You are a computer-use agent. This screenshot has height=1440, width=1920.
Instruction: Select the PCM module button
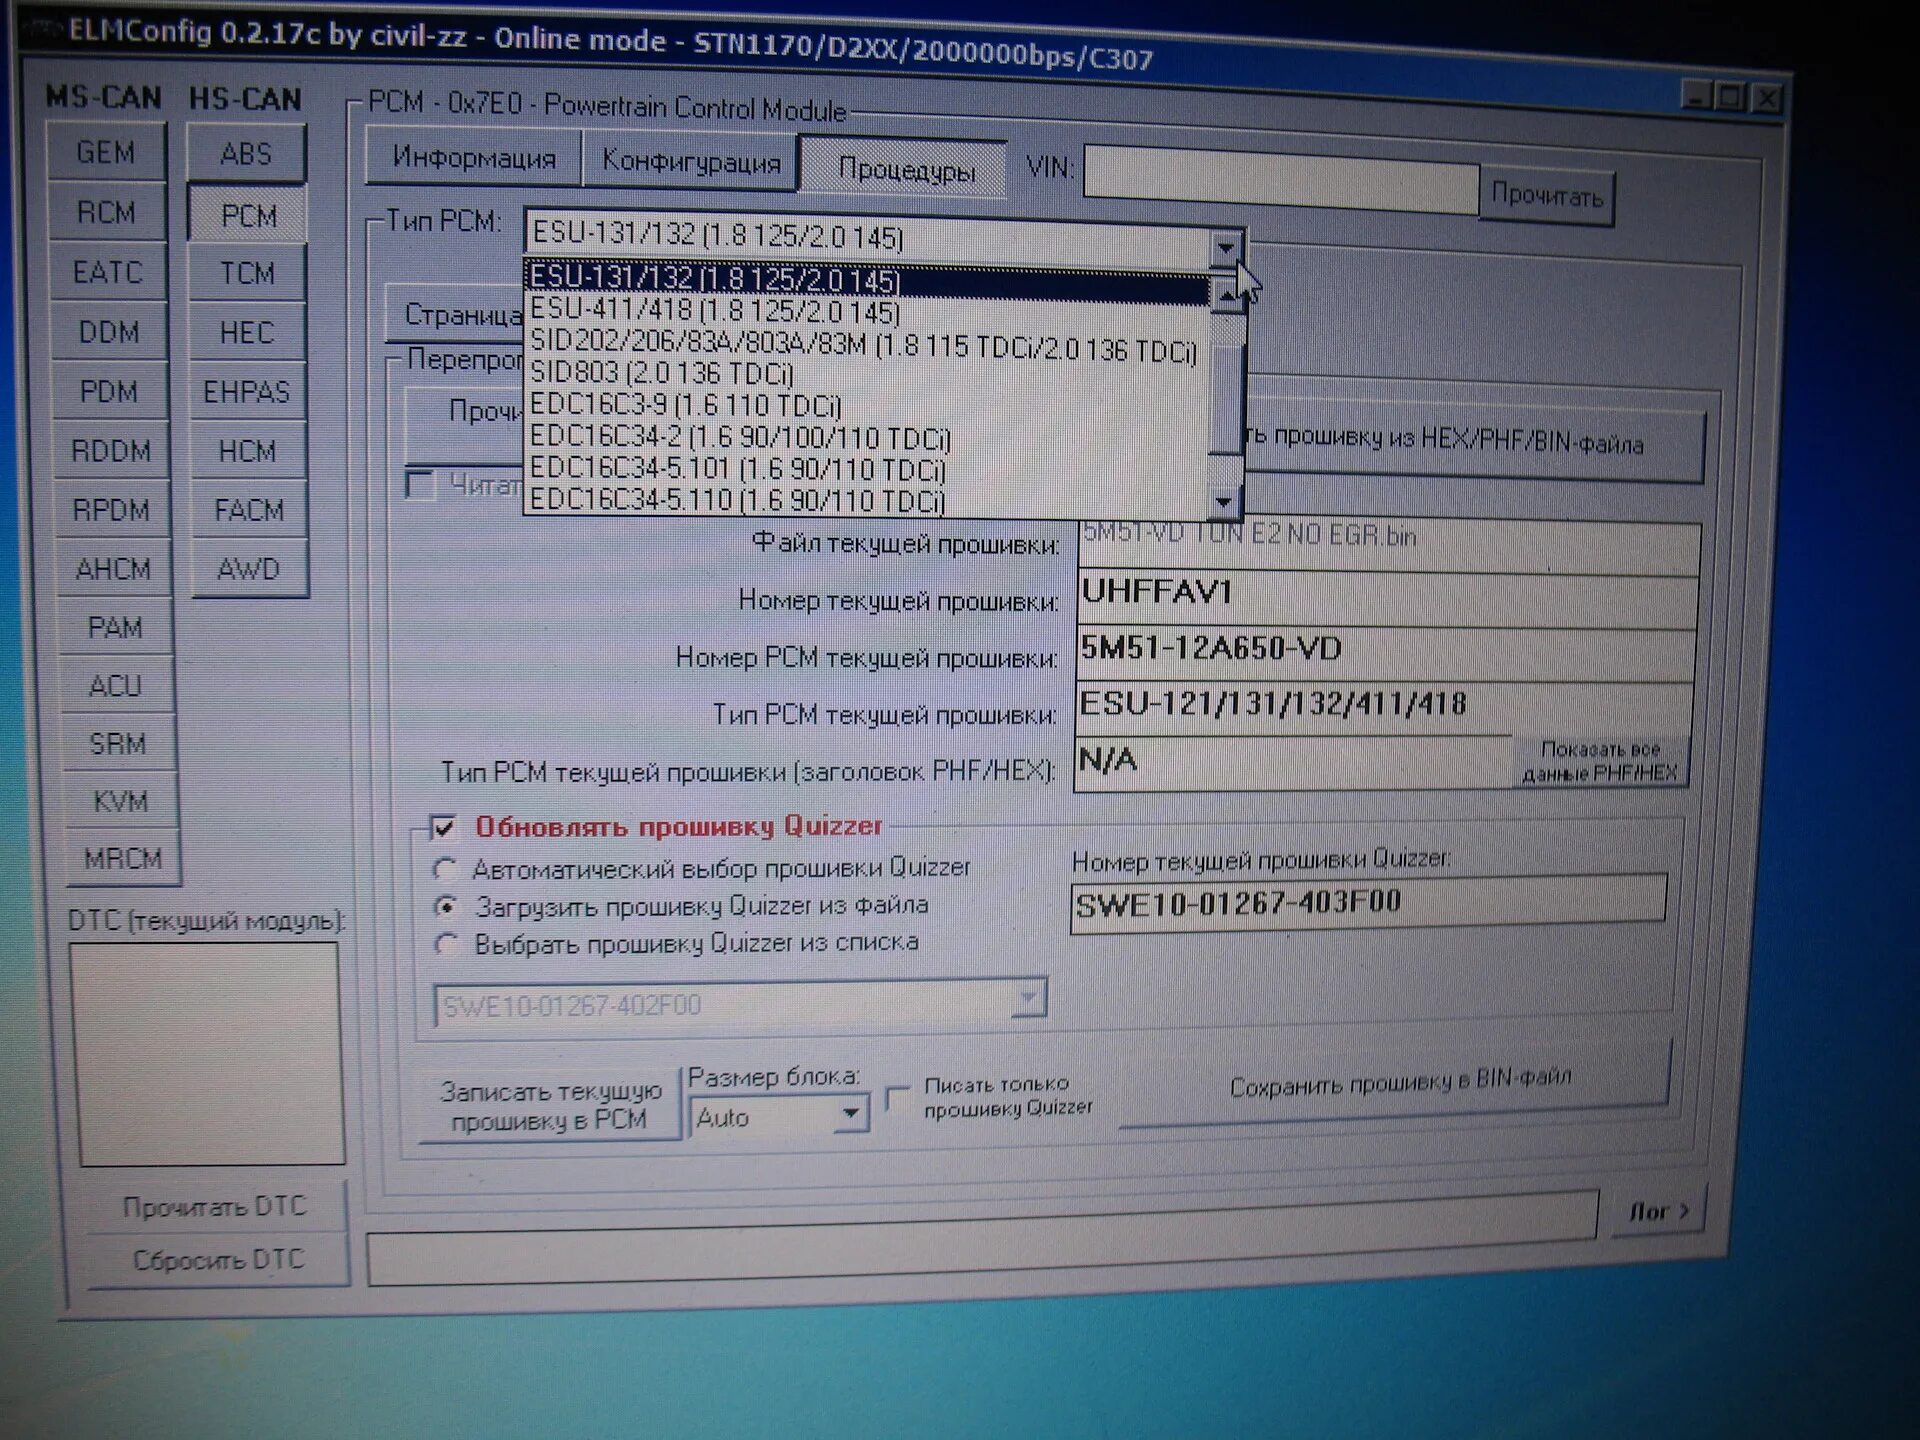tap(248, 215)
